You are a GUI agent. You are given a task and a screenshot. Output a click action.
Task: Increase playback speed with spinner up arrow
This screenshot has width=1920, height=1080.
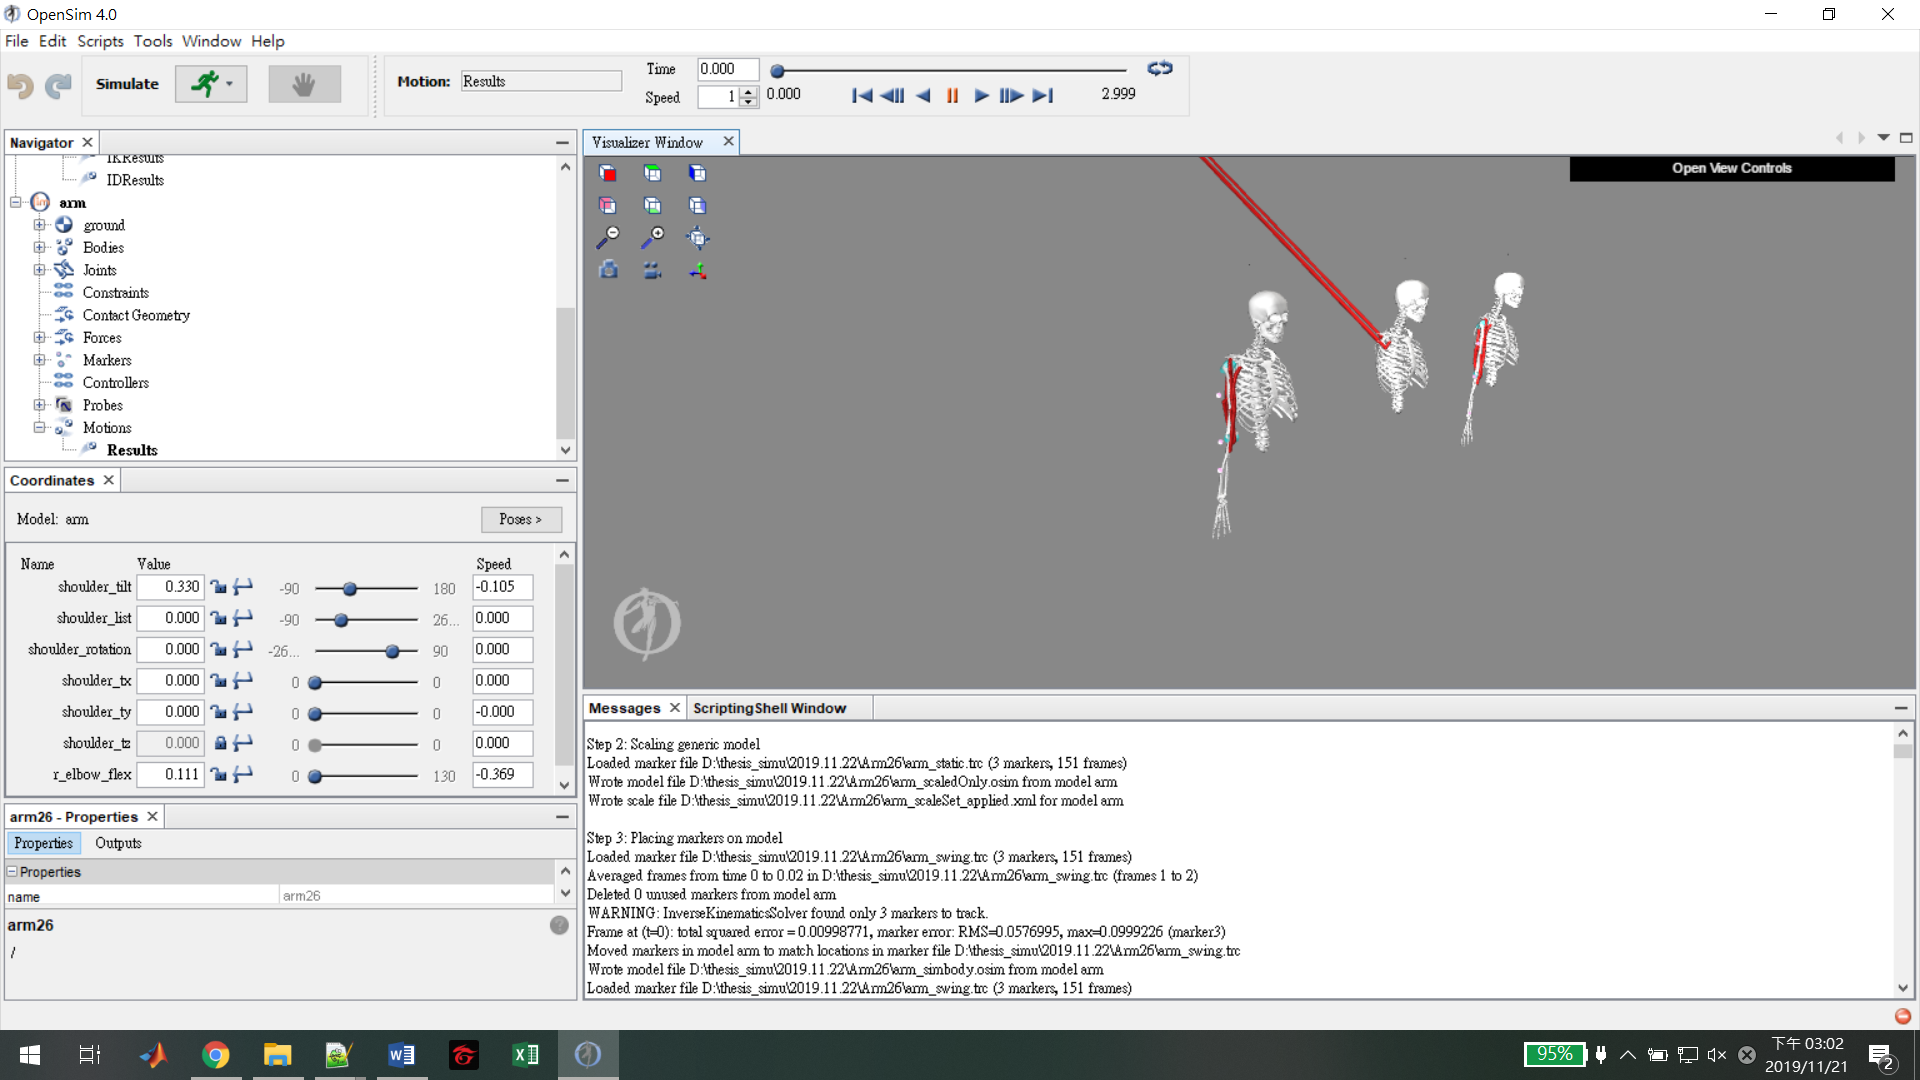748,91
